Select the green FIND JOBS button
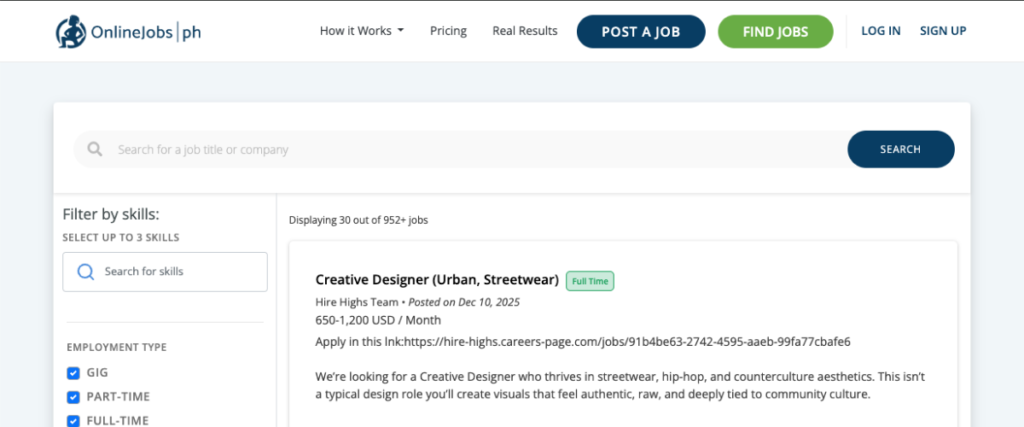 (775, 31)
